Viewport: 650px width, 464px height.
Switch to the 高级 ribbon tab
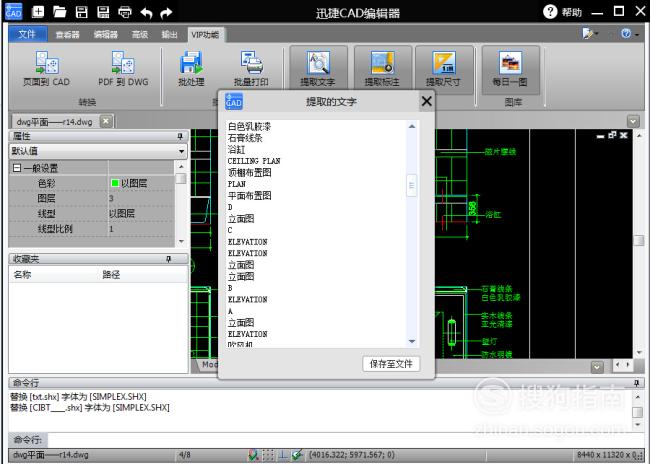point(140,35)
